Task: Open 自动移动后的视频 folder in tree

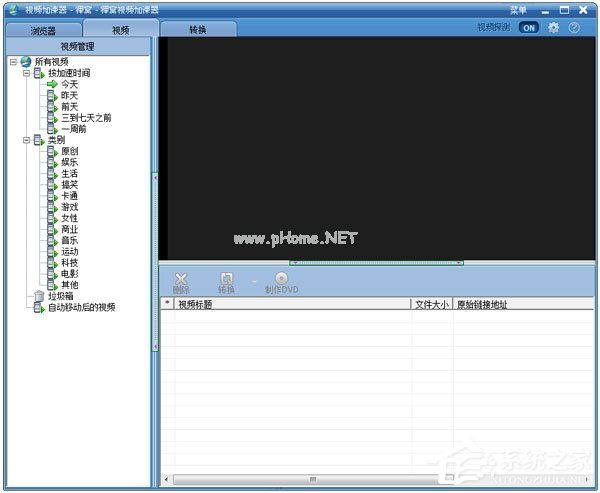Action: pos(81,307)
